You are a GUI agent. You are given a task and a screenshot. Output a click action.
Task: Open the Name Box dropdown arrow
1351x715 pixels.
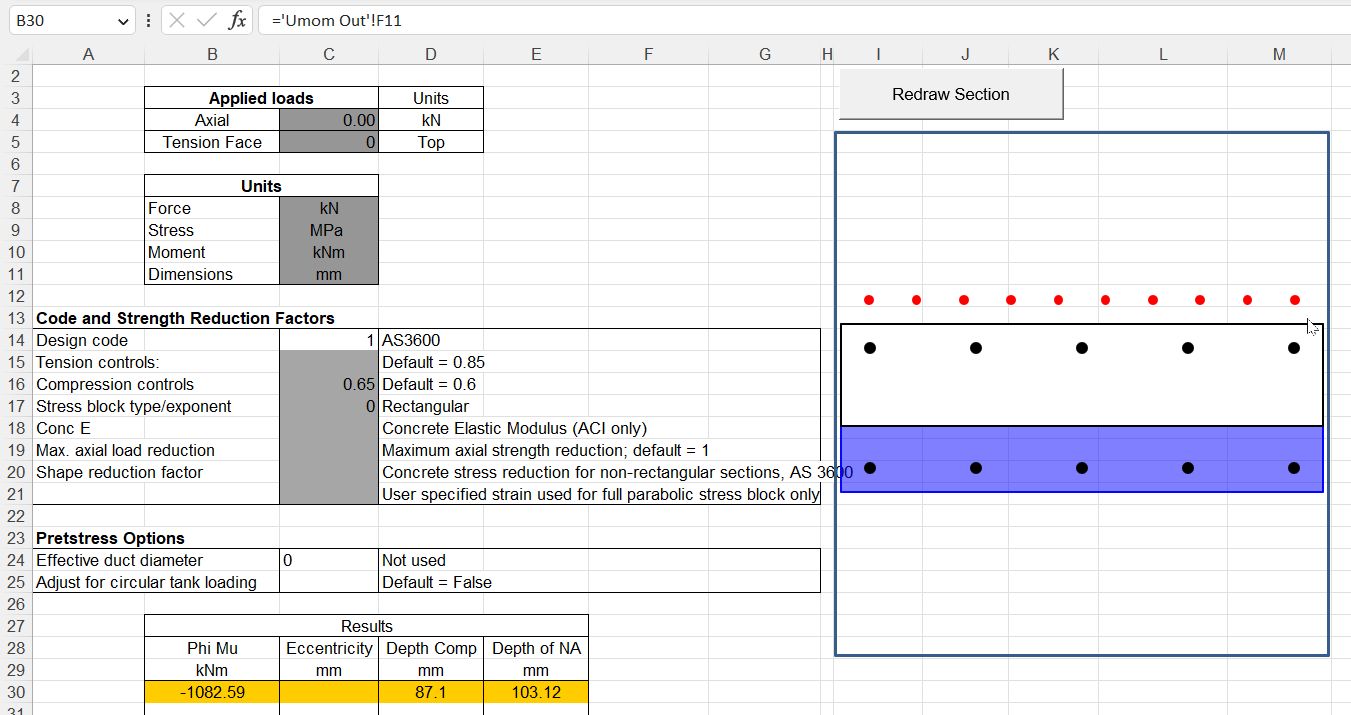coord(123,20)
